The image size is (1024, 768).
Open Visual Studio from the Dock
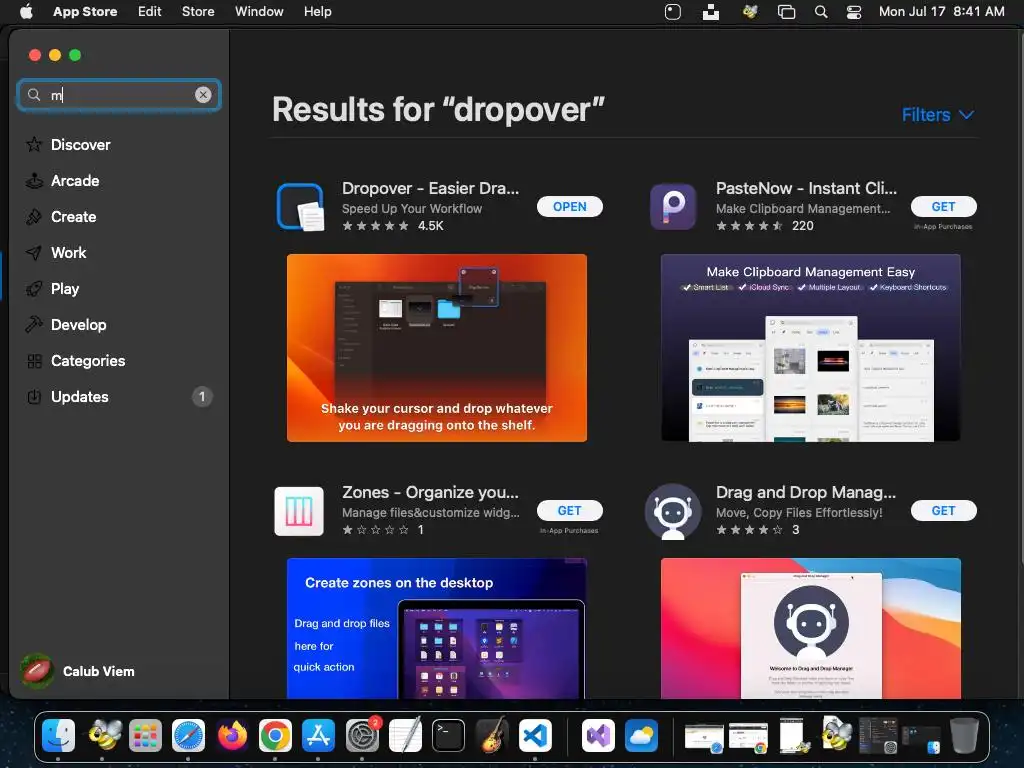pyautogui.click(x=598, y=735)
